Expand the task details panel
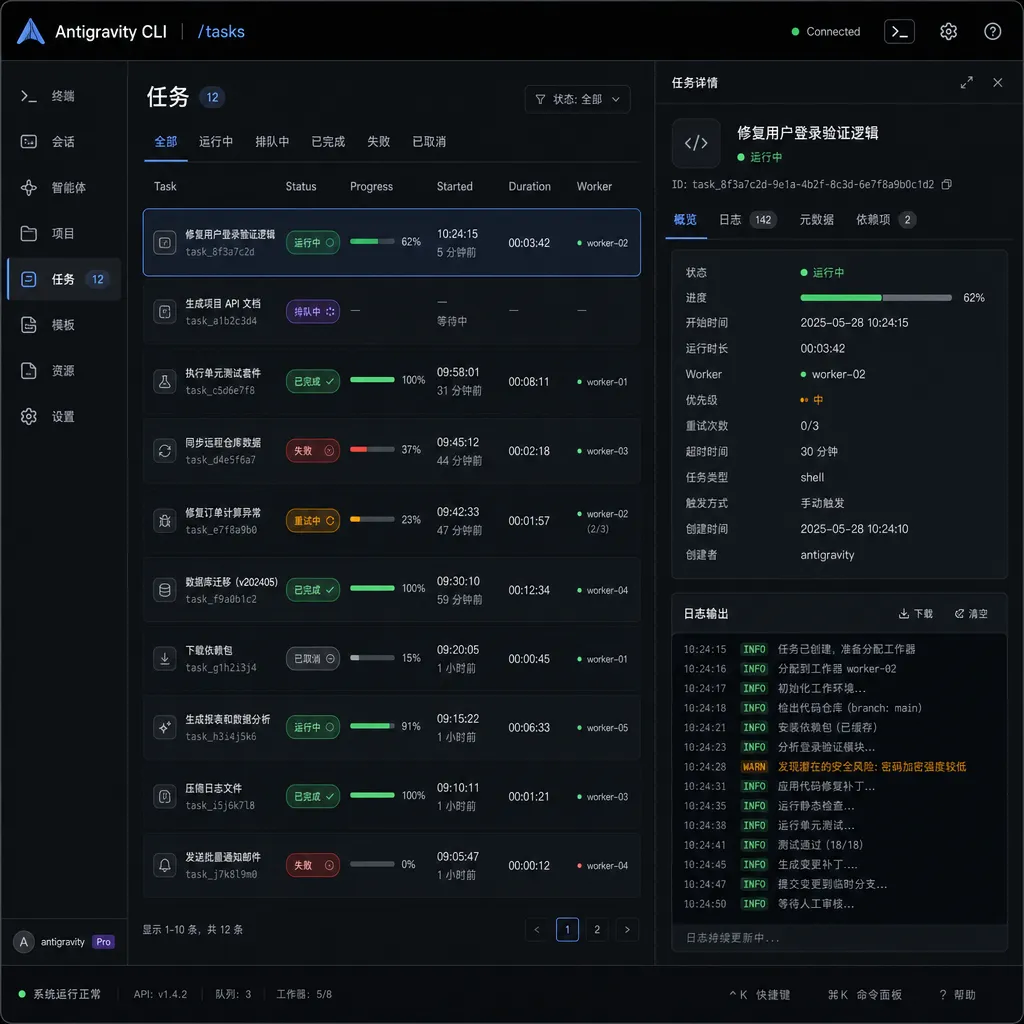 [x=967, y=82]
